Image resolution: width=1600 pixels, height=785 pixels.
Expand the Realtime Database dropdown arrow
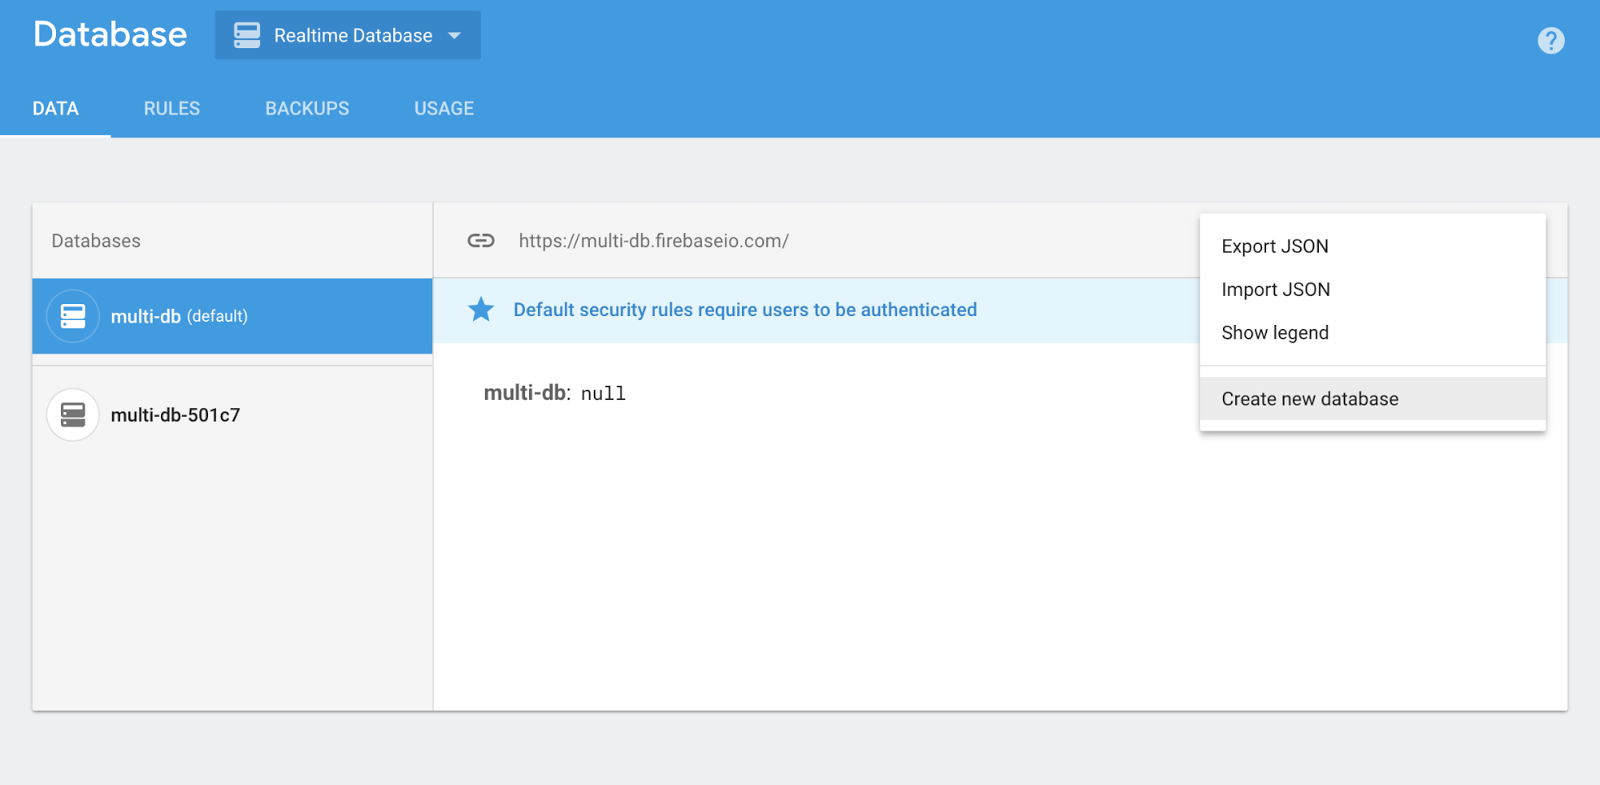(455, 36)
